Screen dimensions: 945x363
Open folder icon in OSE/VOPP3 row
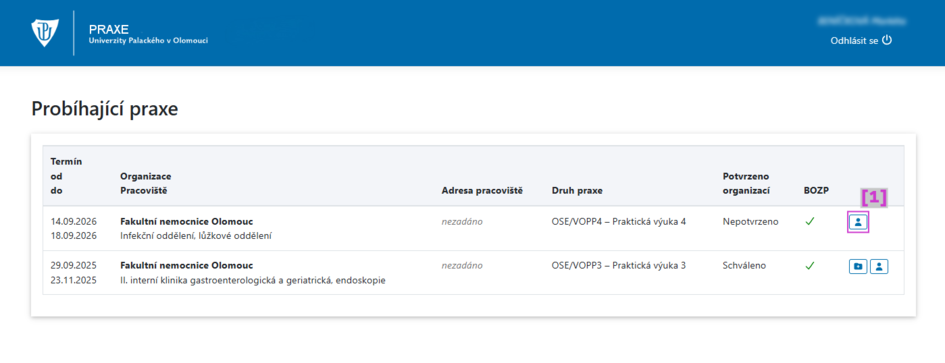[858, 266]
